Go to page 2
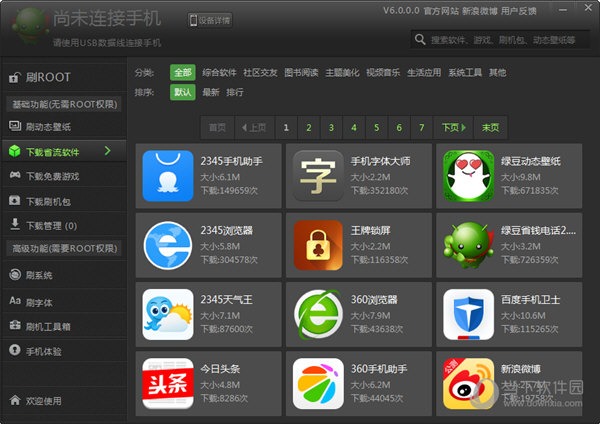The width and height of the screenshot is (600, 424). click(309, 127)
